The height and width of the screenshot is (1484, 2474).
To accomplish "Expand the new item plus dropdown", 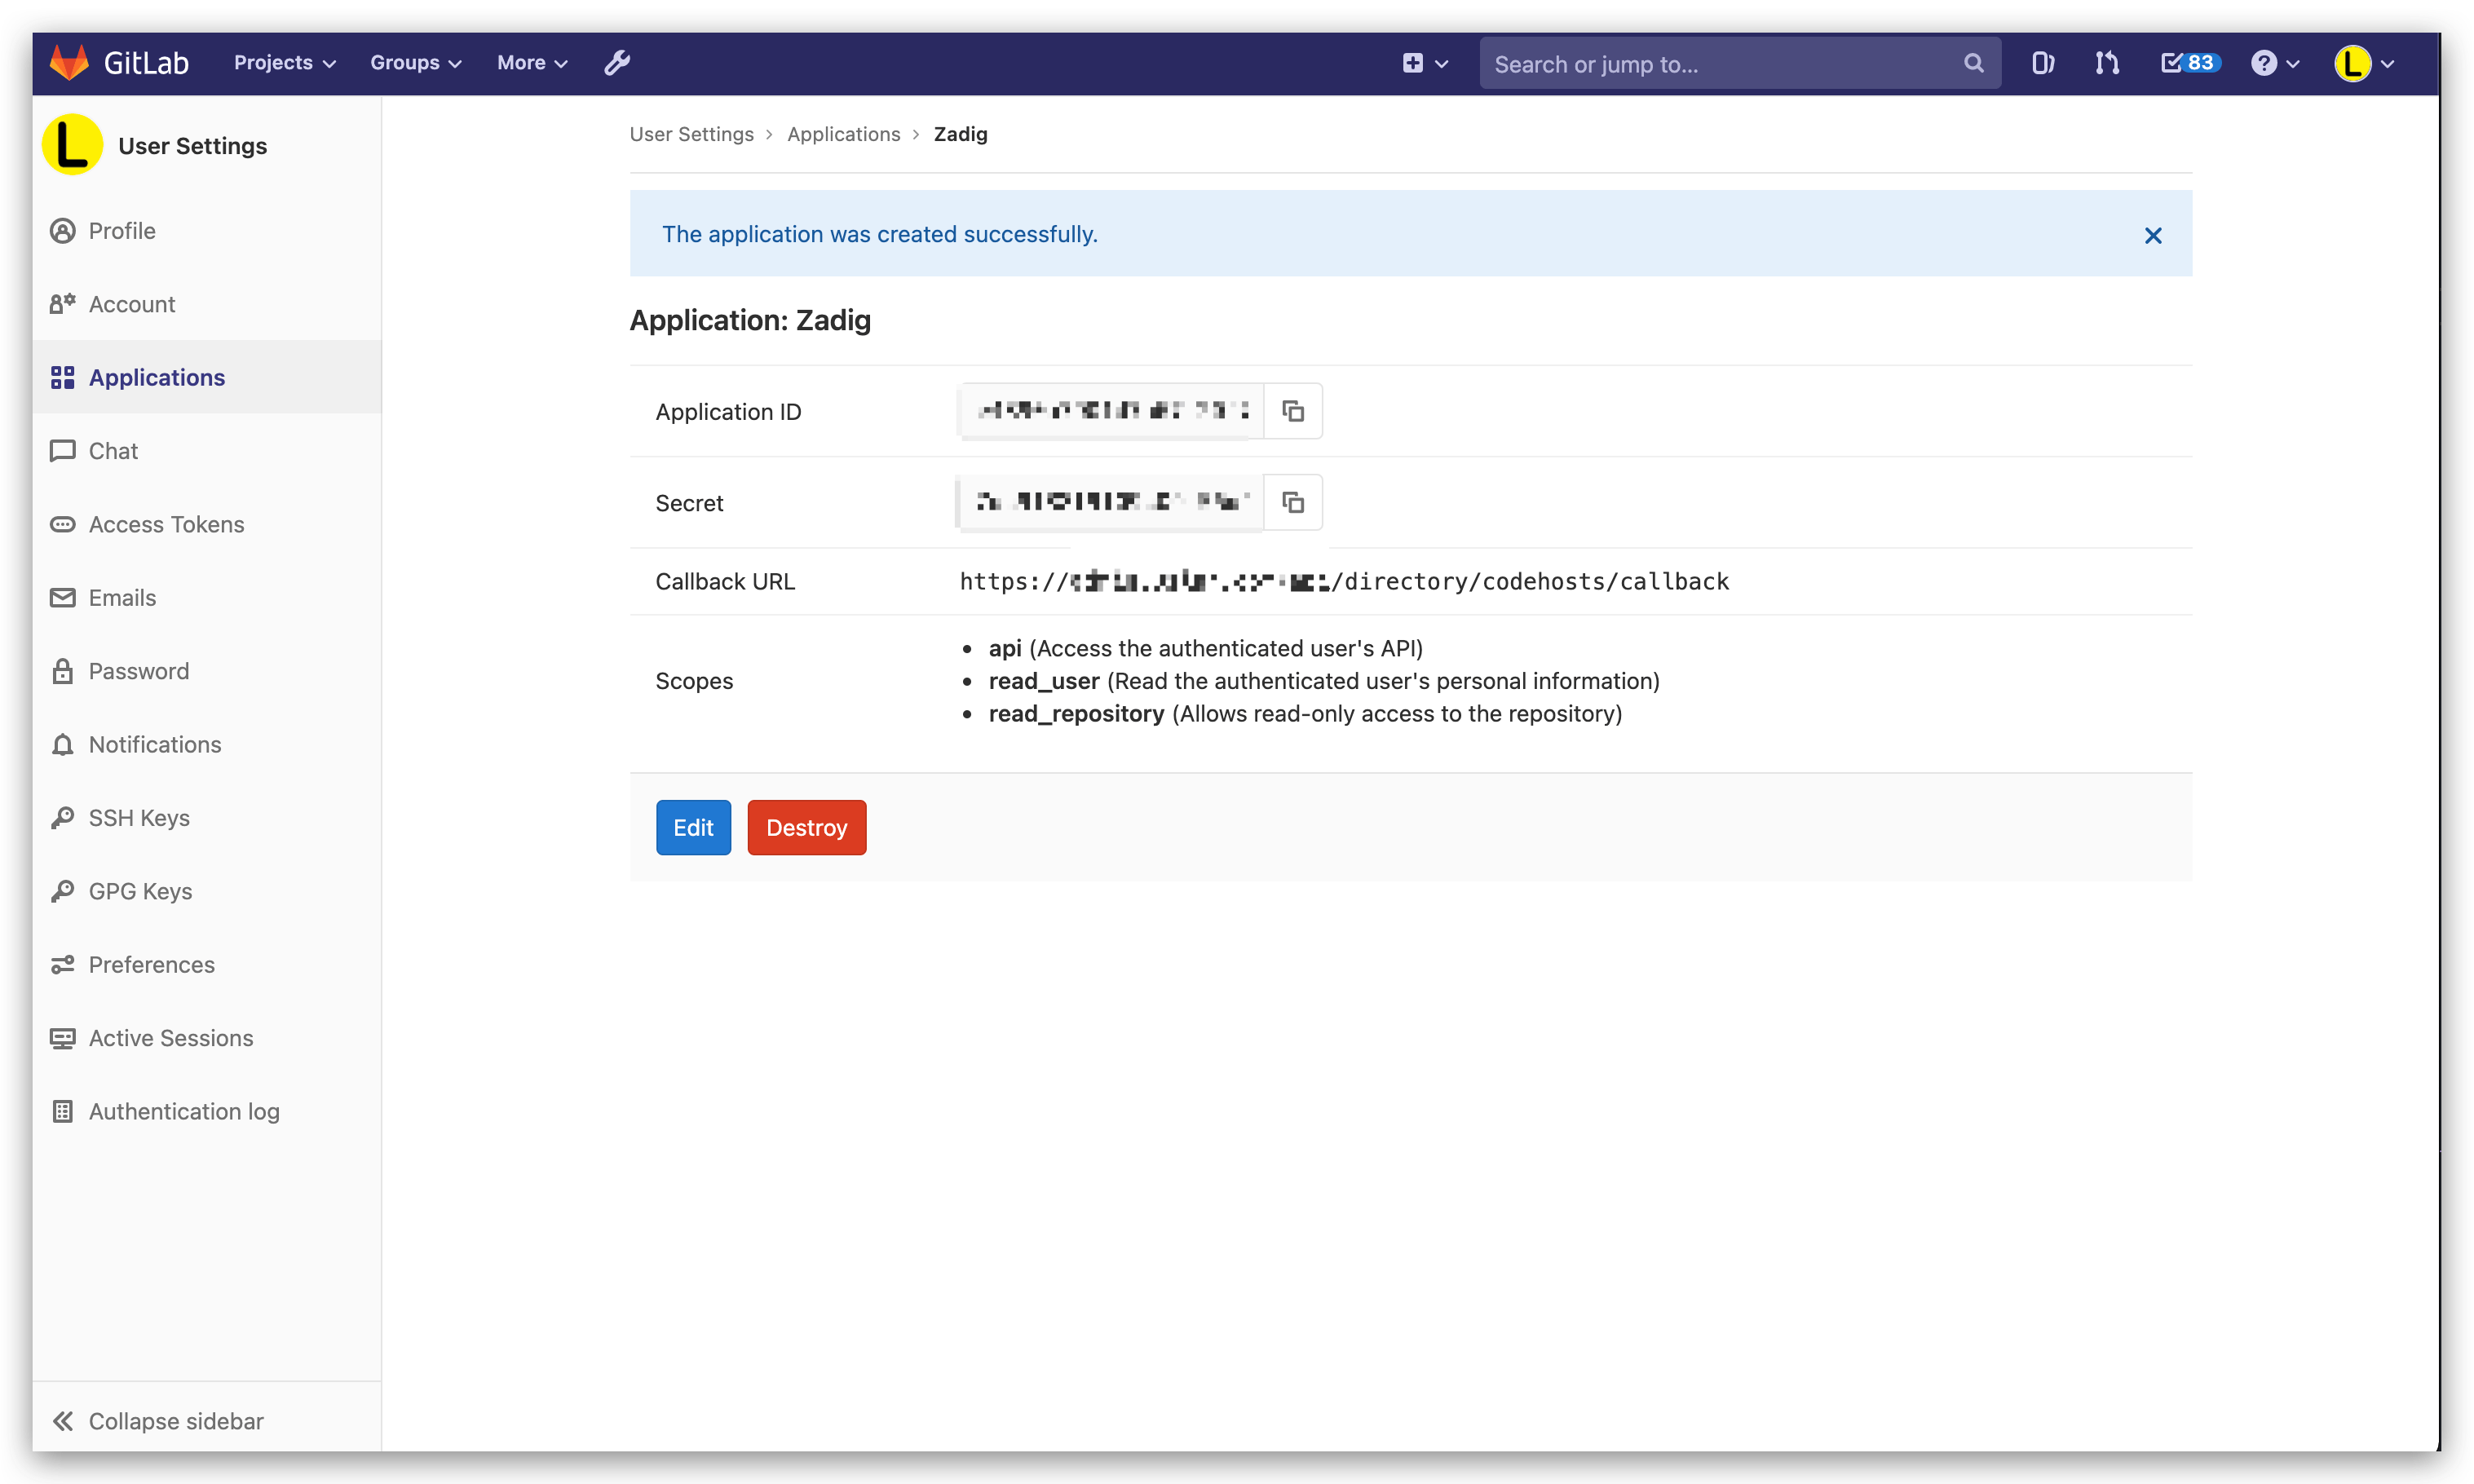I will pyautogui.click(x=1423, y=62).
